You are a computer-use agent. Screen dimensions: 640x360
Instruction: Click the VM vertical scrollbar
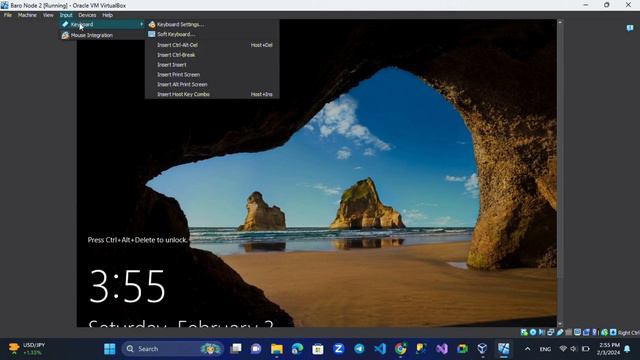pos(560,173)
